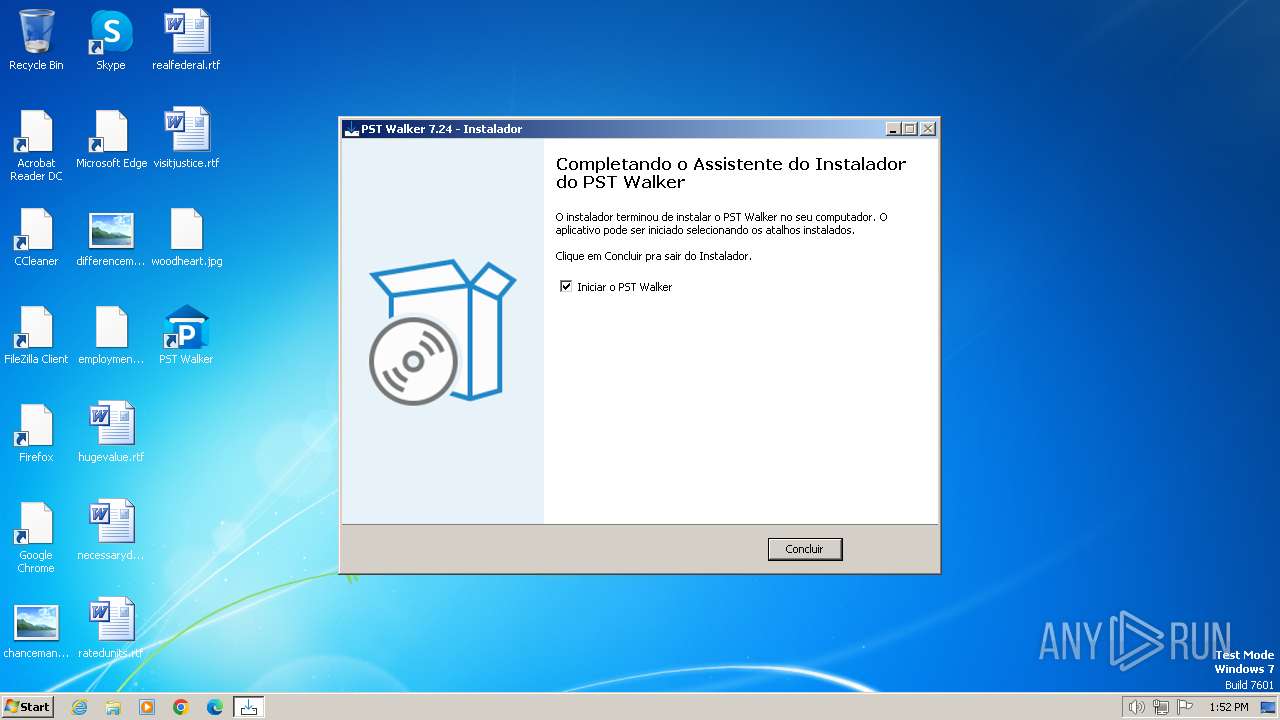Open the Start menu
This screenshot has width=1280, height=720.
pos(27,706)
